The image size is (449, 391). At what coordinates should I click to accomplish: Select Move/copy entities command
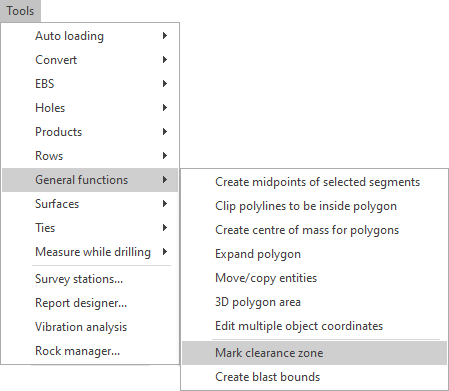tap(314, 278)
